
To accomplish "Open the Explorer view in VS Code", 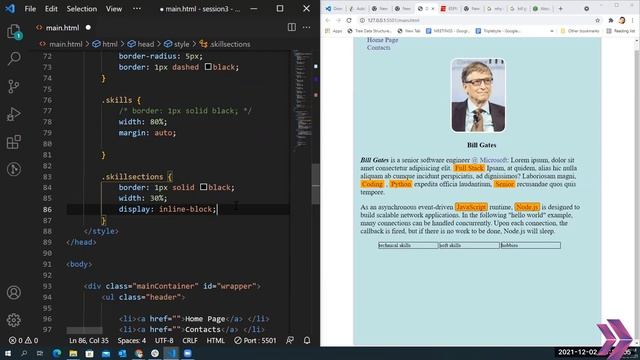I will [13, 31].
